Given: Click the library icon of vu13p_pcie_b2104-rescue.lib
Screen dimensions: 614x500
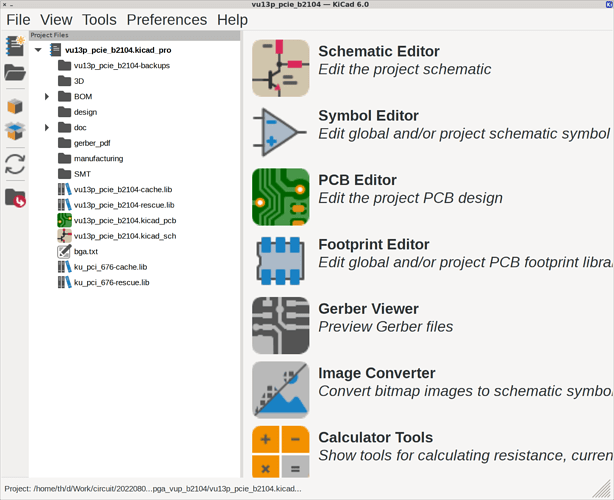Looking at the screenshot, I should pyautogui.click(x=65, y=205).
